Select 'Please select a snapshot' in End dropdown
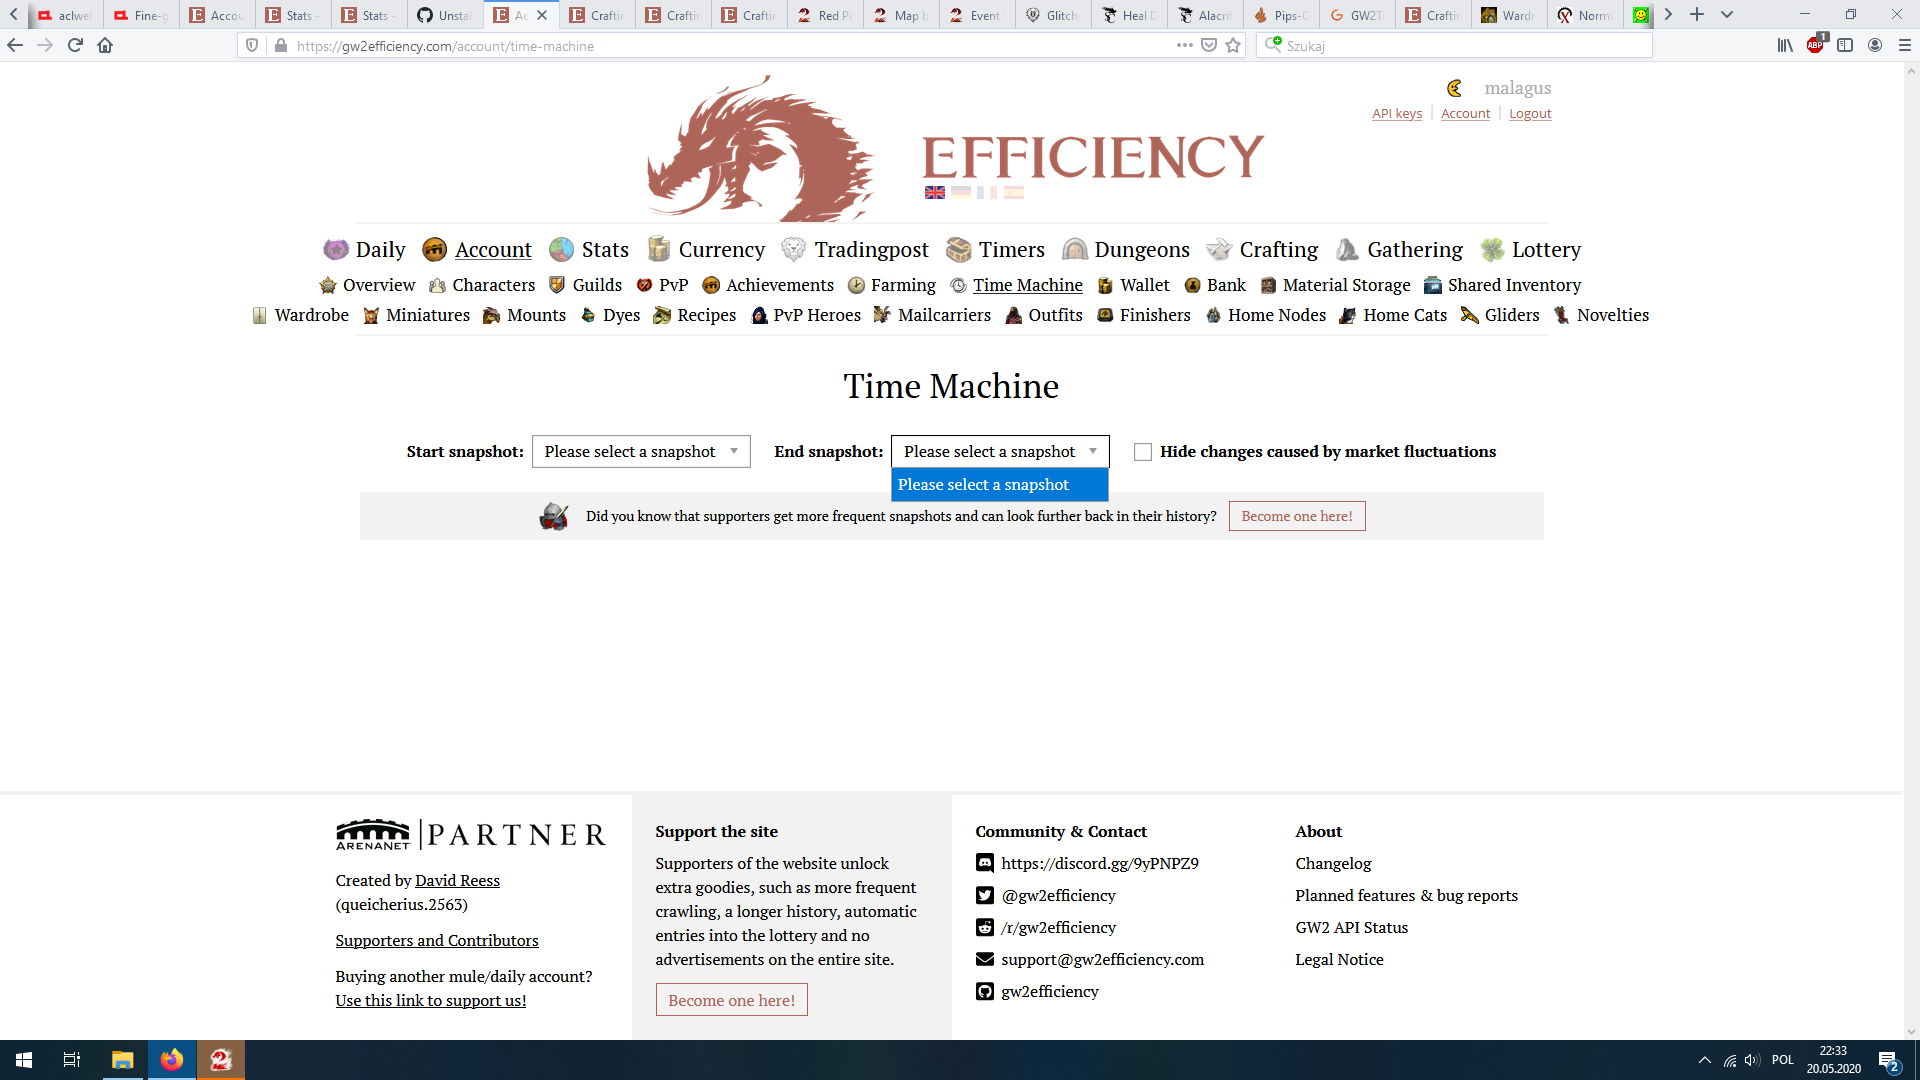Viewport: 1920px width, 1080px height. [1000, 484]
